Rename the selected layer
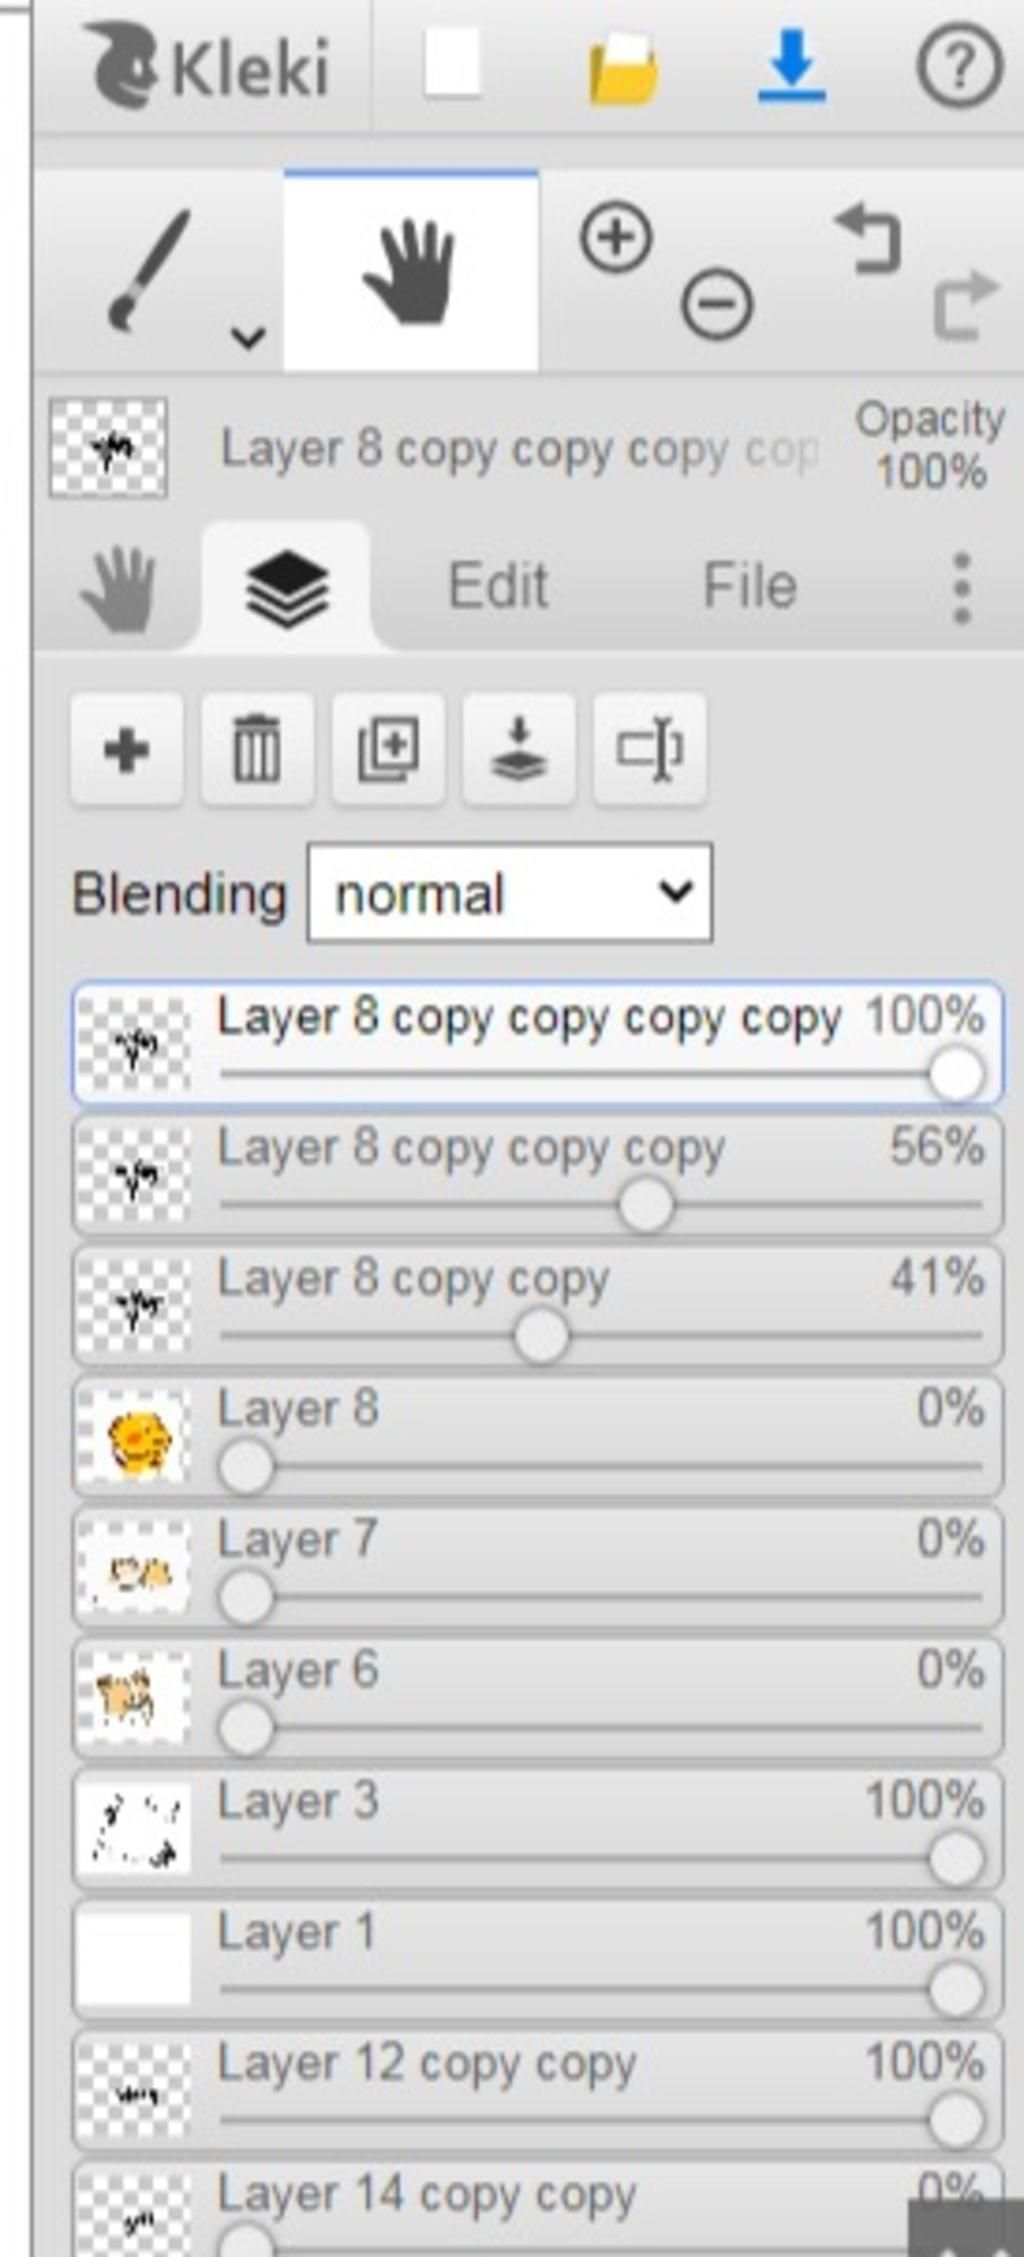This screenshot has width=1024, height=2257. click(x=650, y=749)
